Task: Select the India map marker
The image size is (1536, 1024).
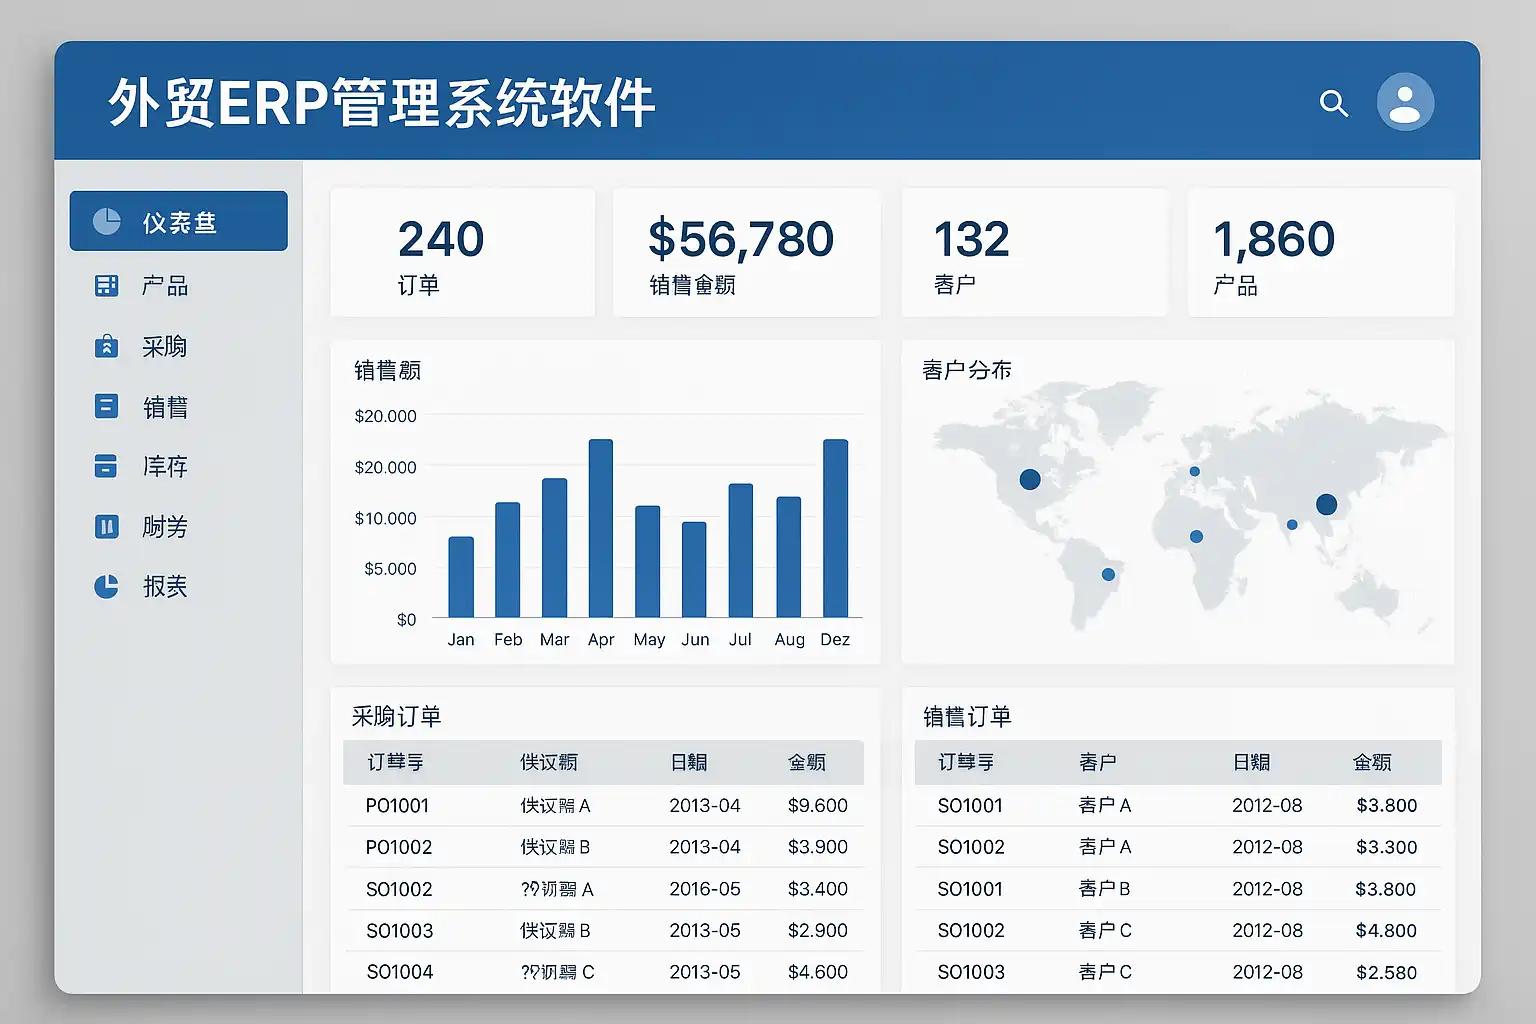Action: pos(1292,524)
